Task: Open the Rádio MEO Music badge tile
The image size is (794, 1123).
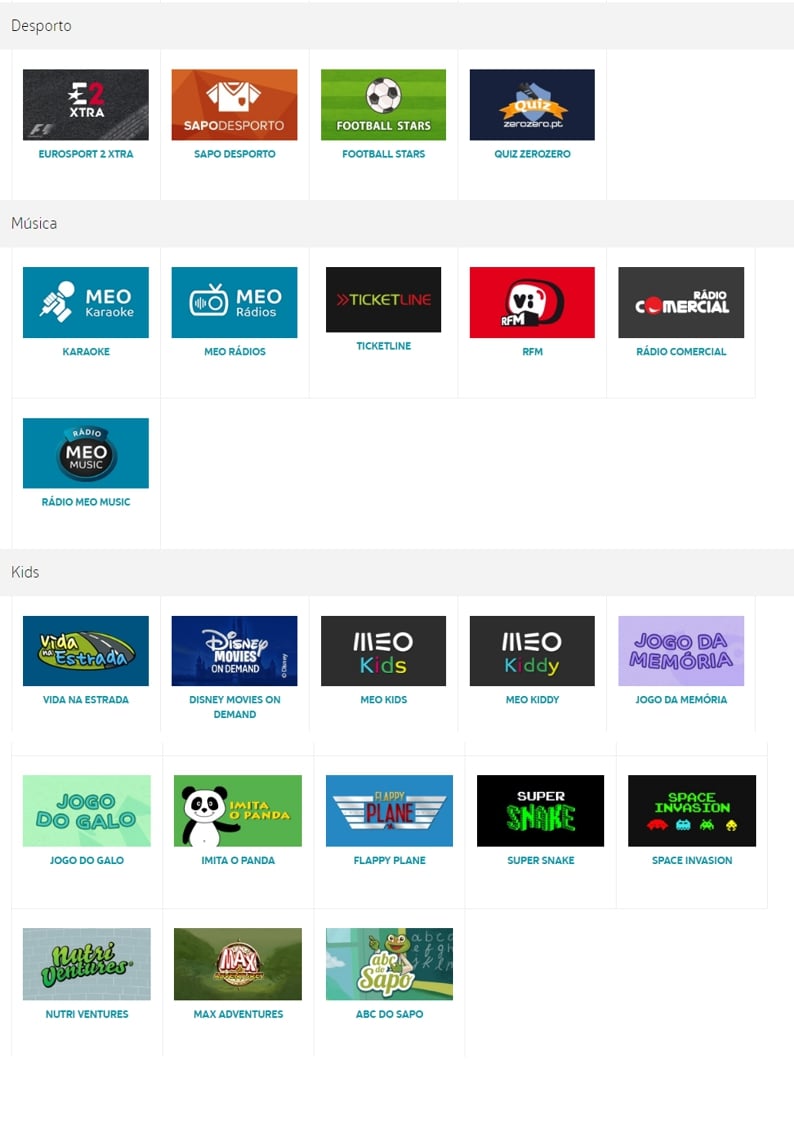Action: click(86, 453)
